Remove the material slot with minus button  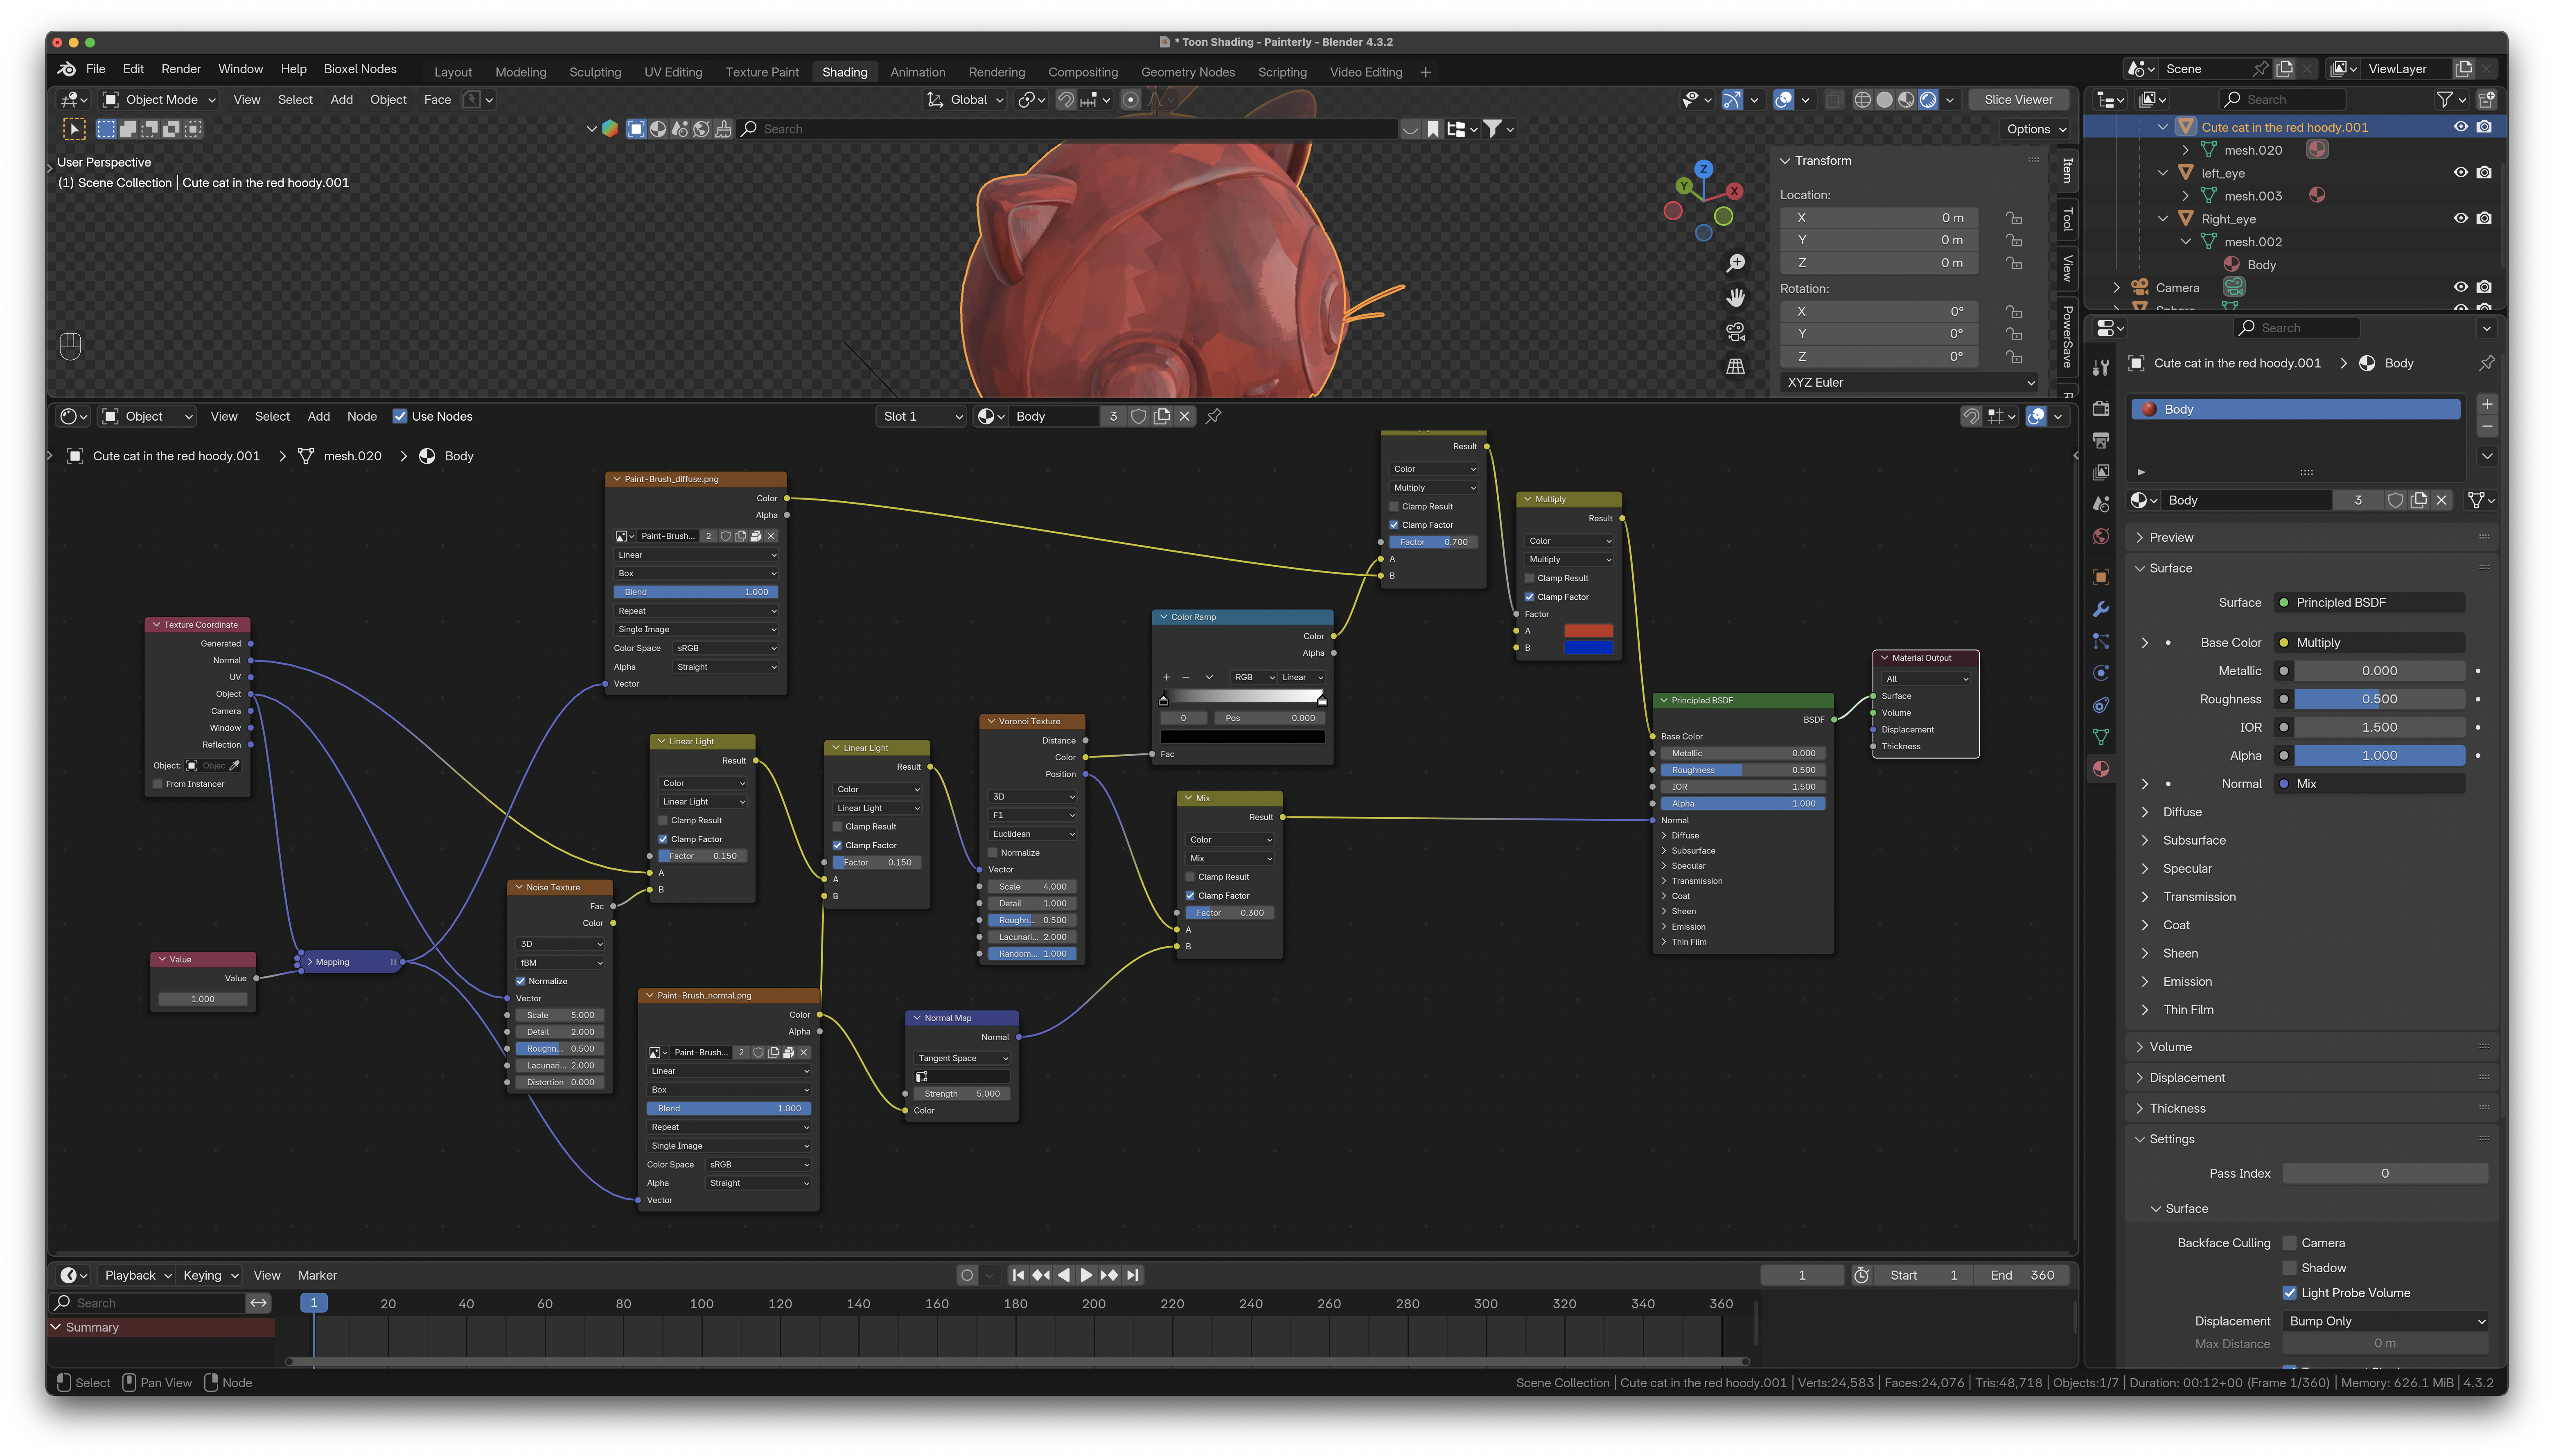(x=2487, y=427)
